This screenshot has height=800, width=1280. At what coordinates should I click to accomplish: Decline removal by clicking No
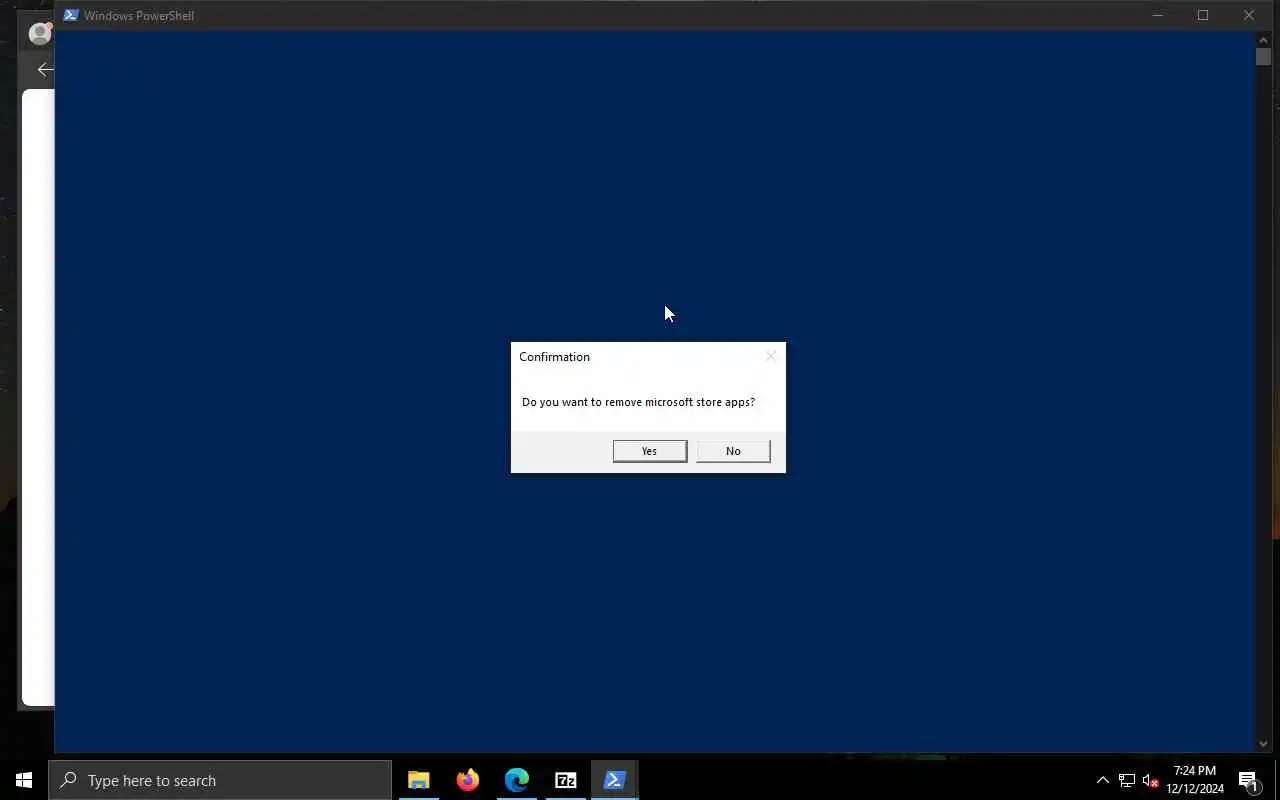tap(733, 451)
